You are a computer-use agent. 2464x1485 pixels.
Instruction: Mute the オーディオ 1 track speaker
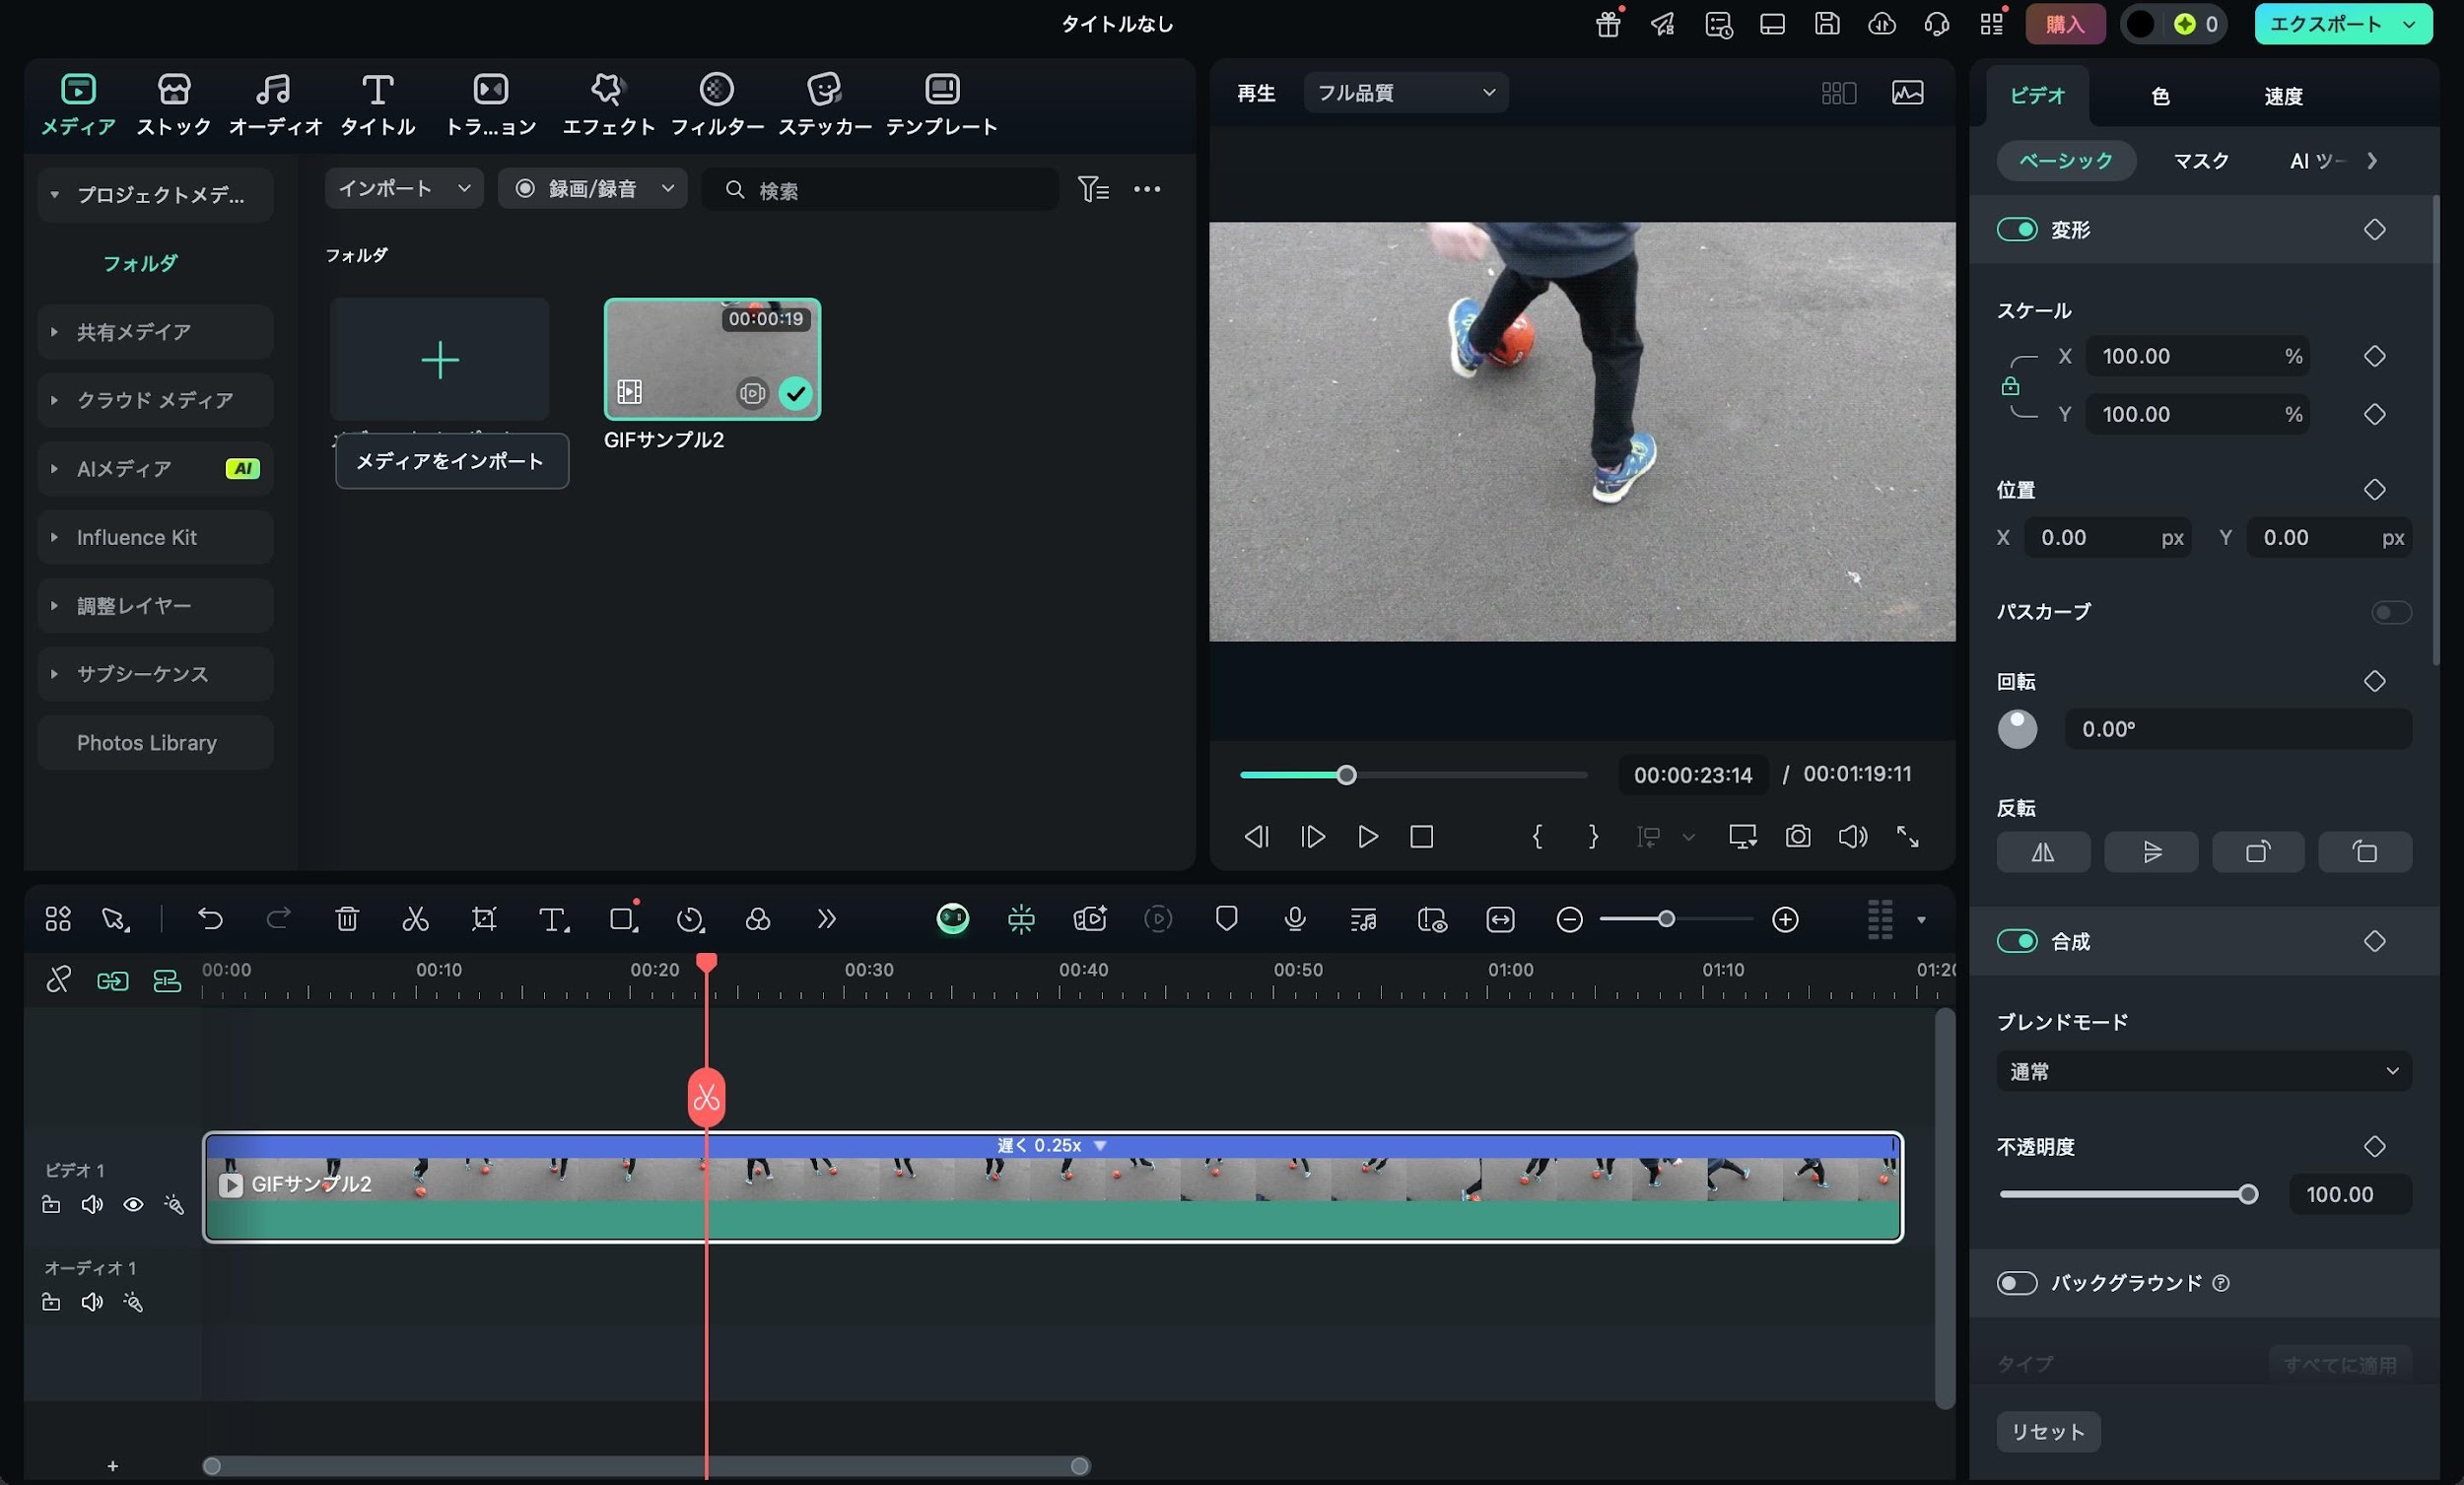pos(92,1302)
